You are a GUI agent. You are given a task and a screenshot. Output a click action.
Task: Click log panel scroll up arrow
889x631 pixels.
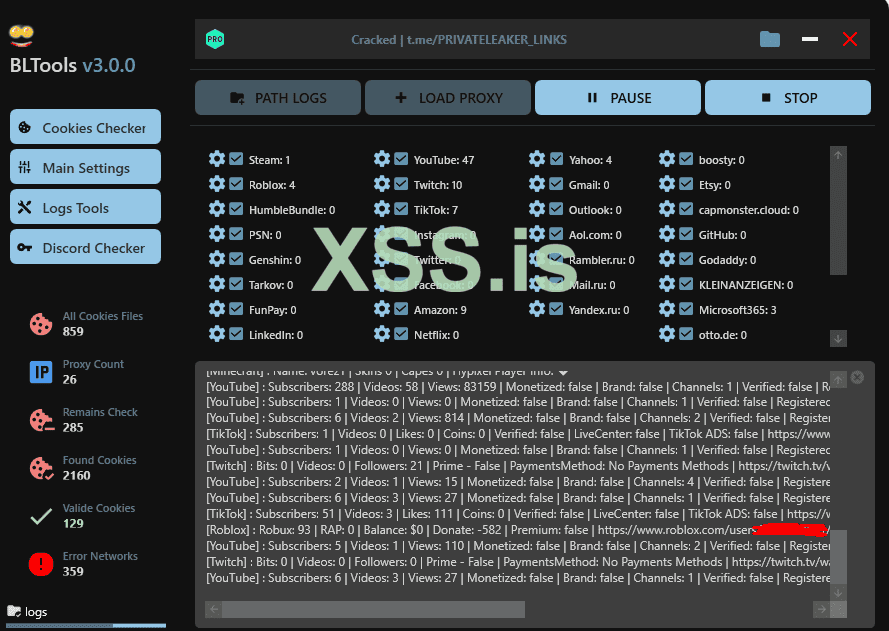pyautogui.click(x=838, y=379)
